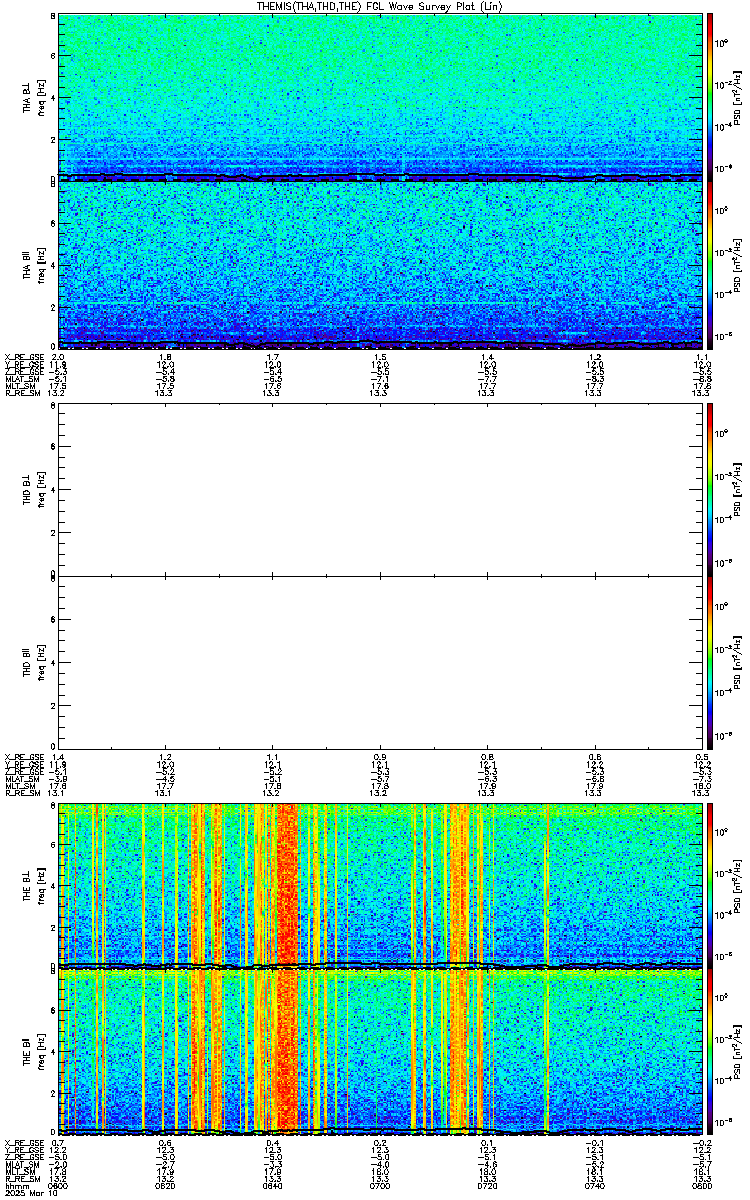Viewport: 750px width, 1200px height.
Task: Click inside the THA B⊥ spectrogram panel
Action: pos(380,96)
